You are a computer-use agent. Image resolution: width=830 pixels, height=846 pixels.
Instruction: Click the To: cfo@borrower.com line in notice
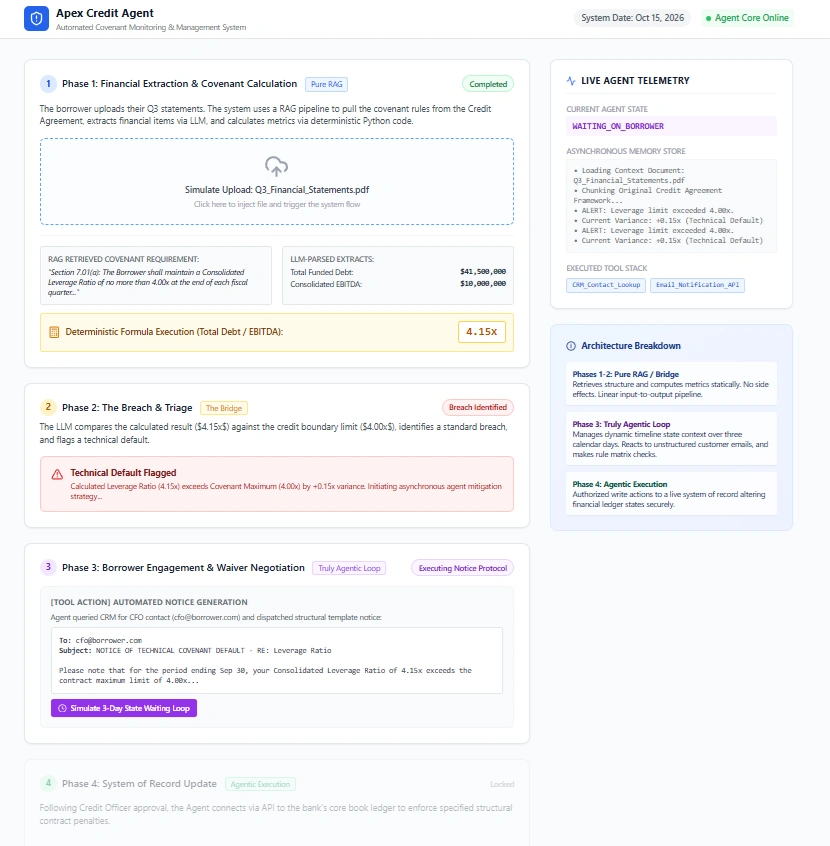pos(100,640)
